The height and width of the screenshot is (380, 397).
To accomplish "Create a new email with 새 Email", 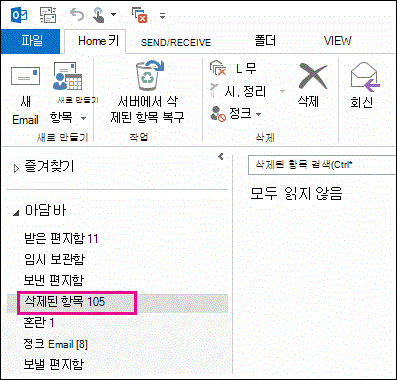I will click(25, 95).
